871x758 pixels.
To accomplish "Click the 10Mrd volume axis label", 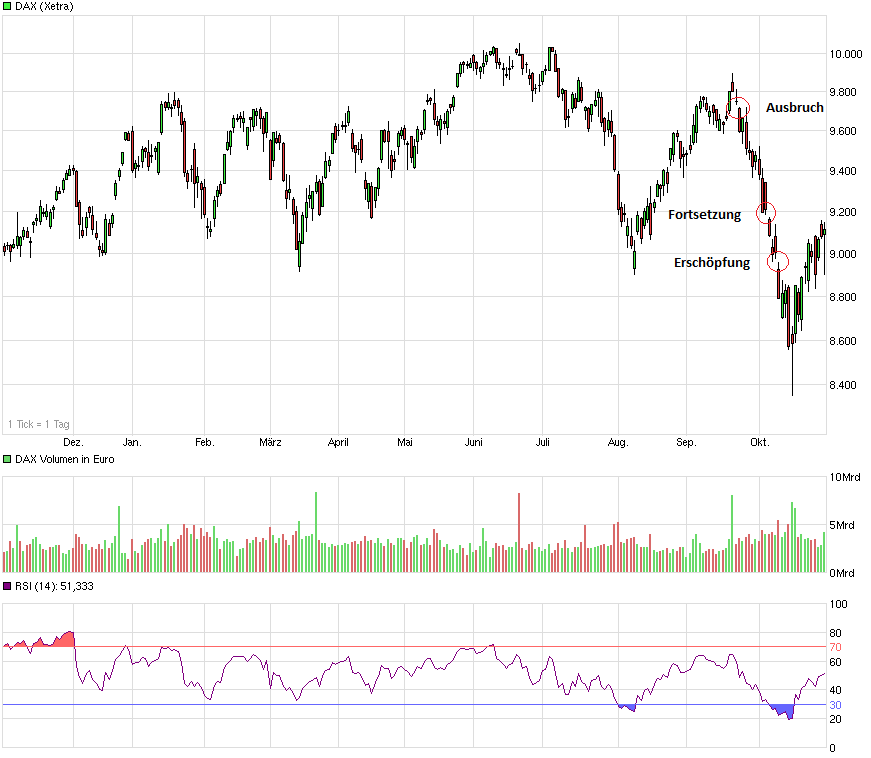I will [845, 478].
